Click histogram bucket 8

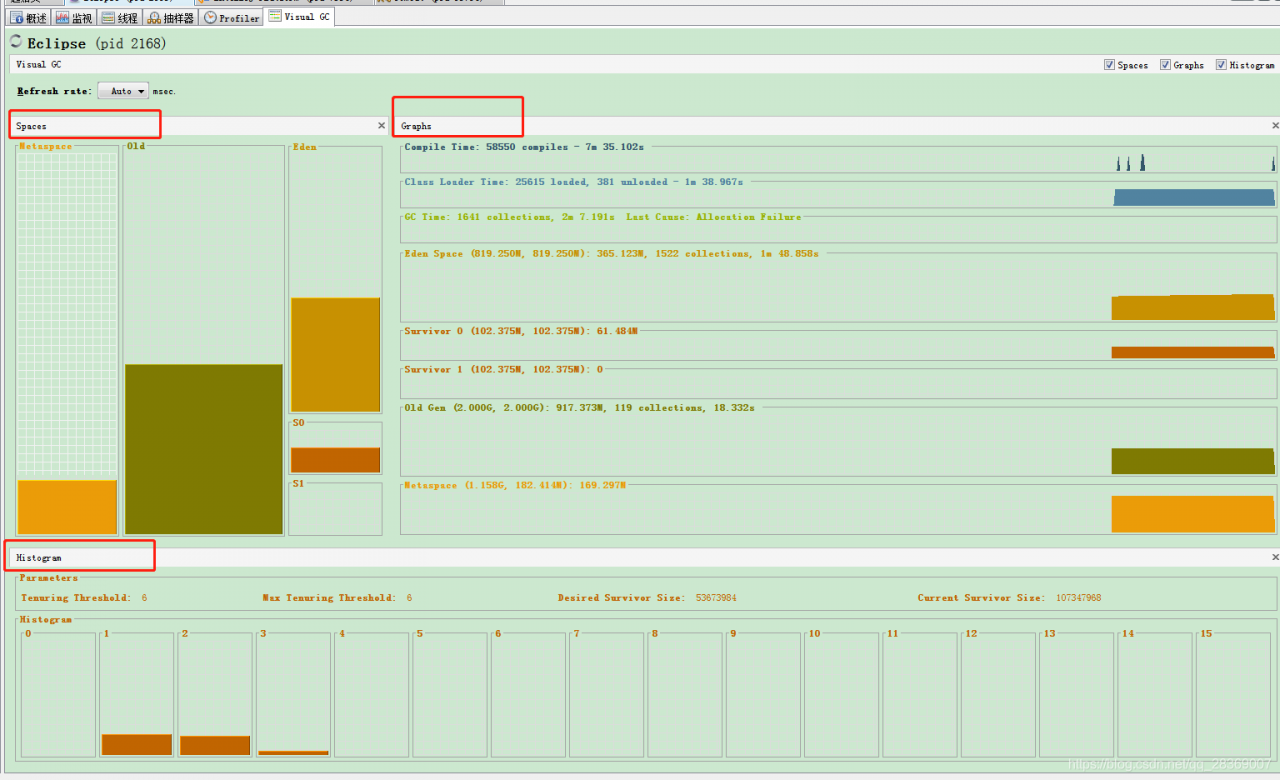pos(685,694)
